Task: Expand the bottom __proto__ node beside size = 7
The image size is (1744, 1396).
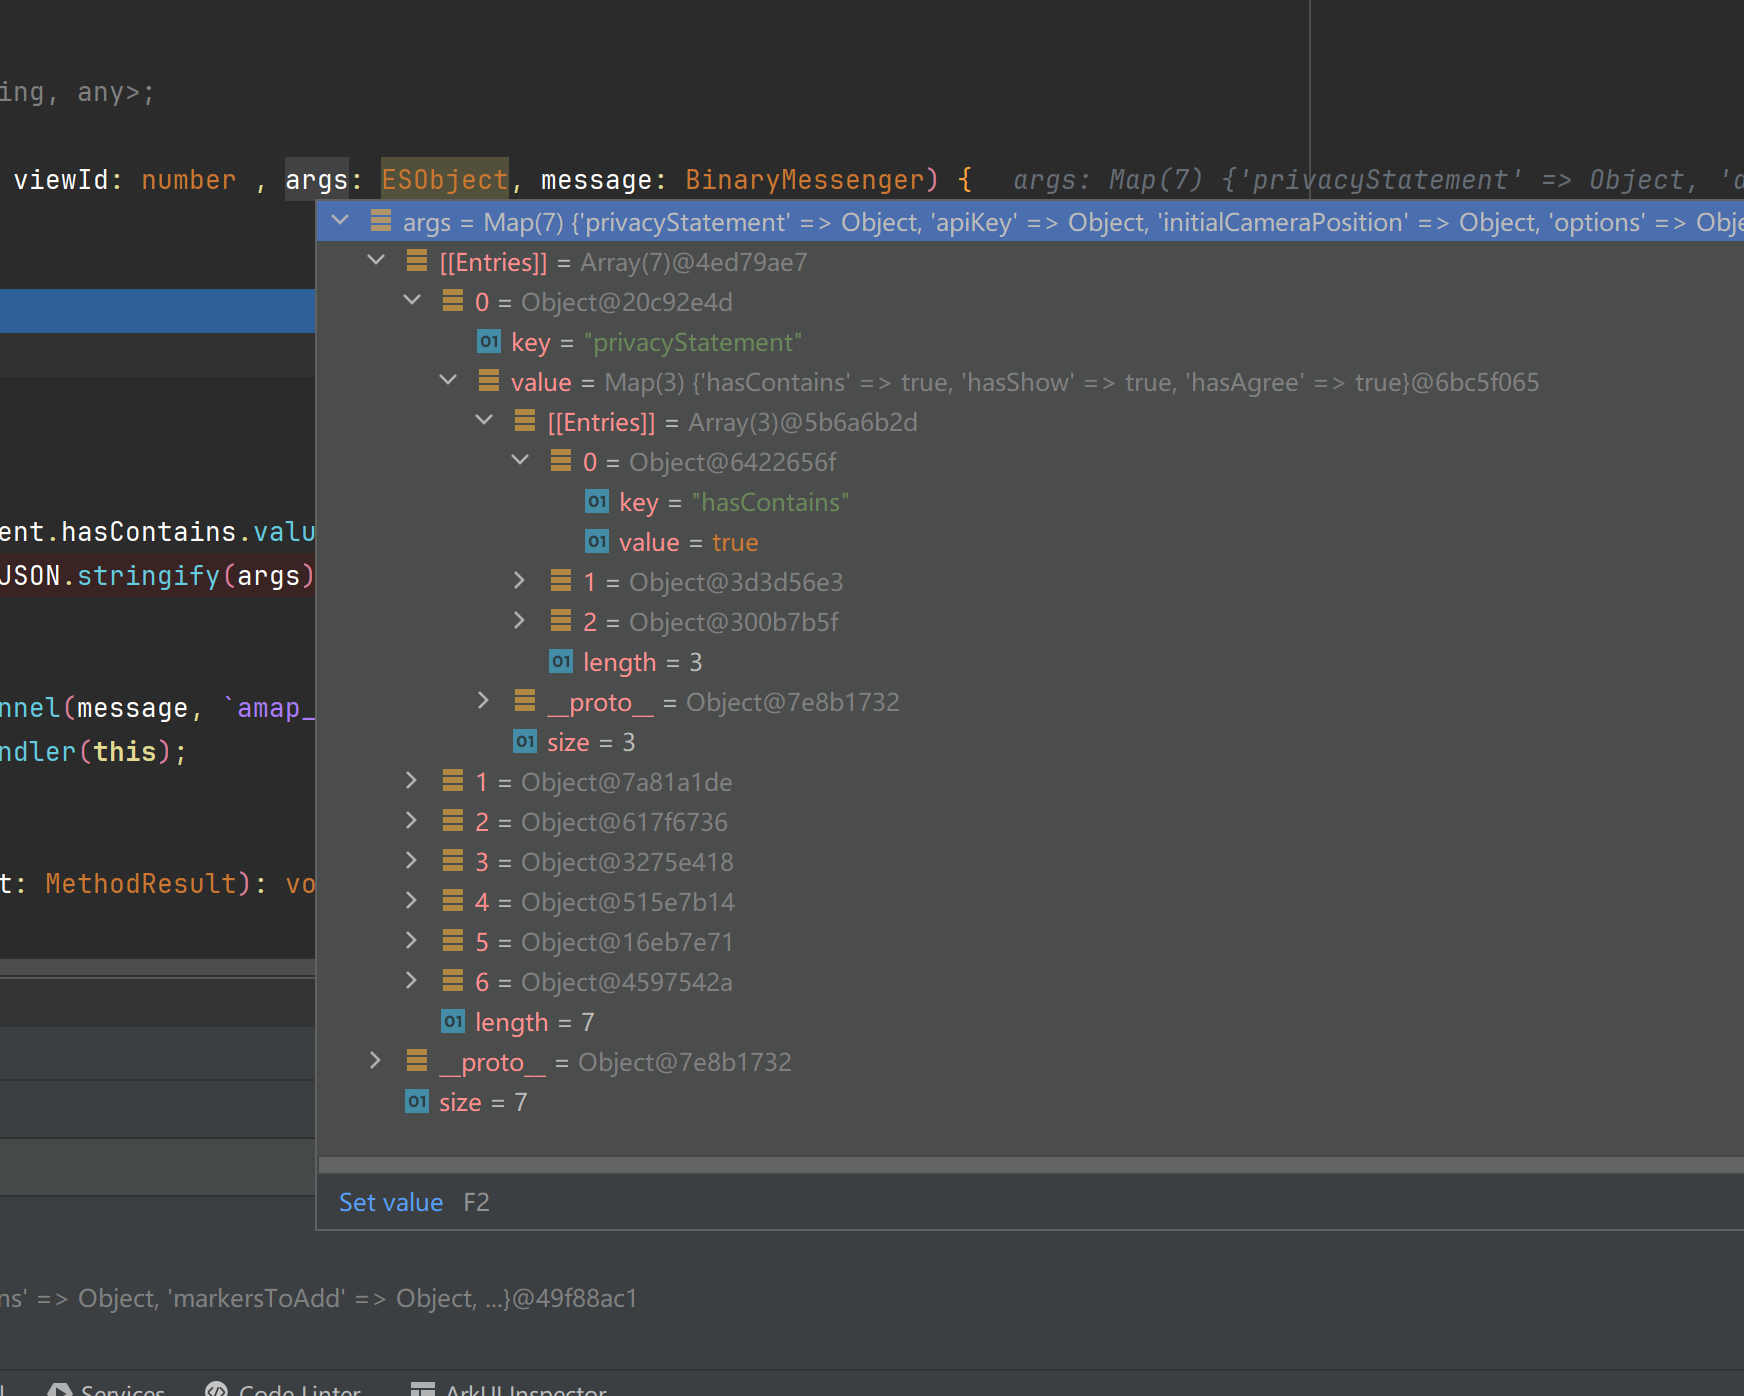Action: pyautogui.click(x=375, y=1060)
